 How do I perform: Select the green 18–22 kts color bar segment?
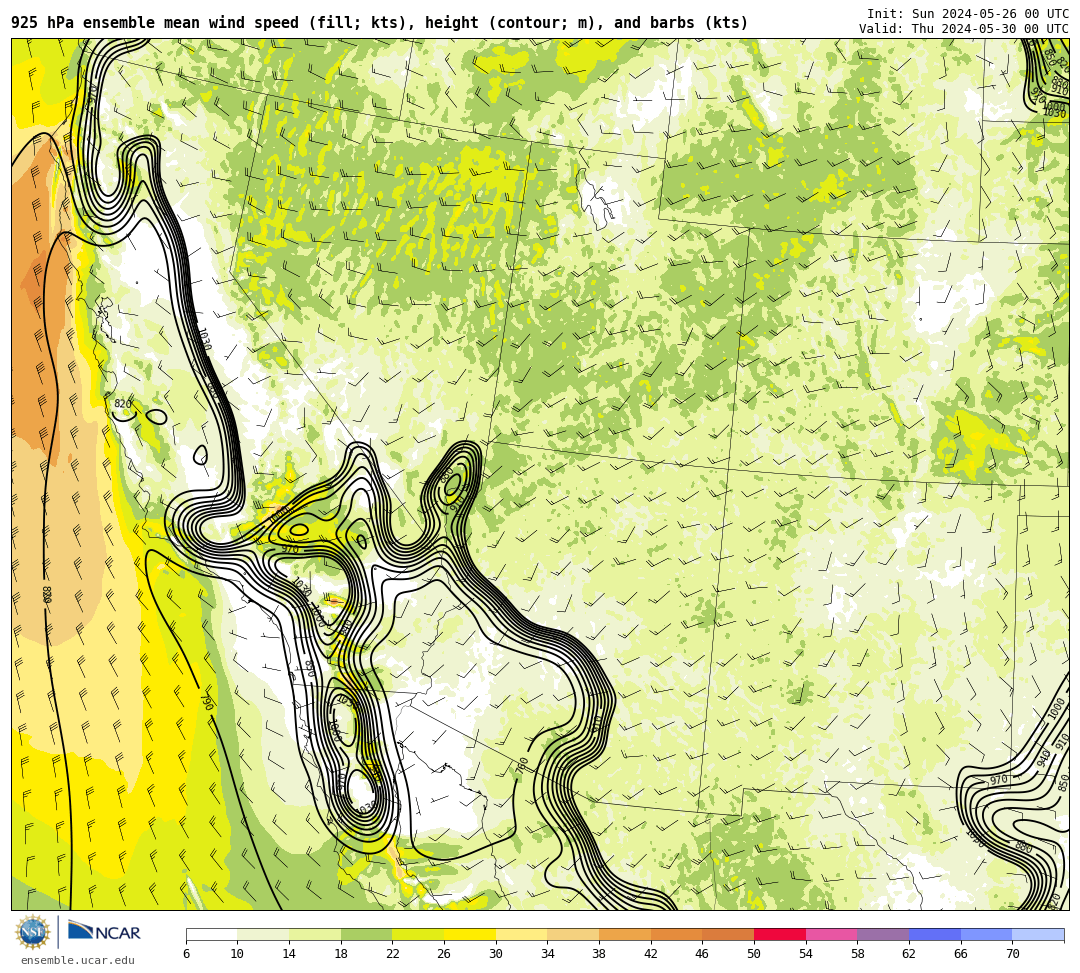(x=366, y=934)
